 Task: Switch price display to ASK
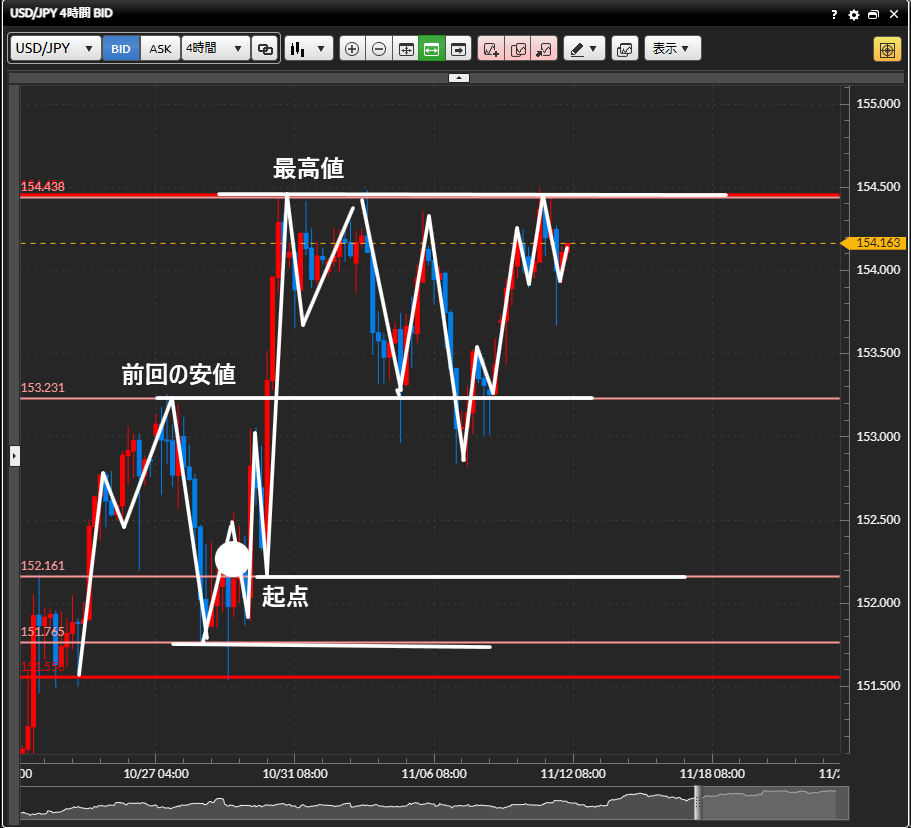click(x=160, y=48)
